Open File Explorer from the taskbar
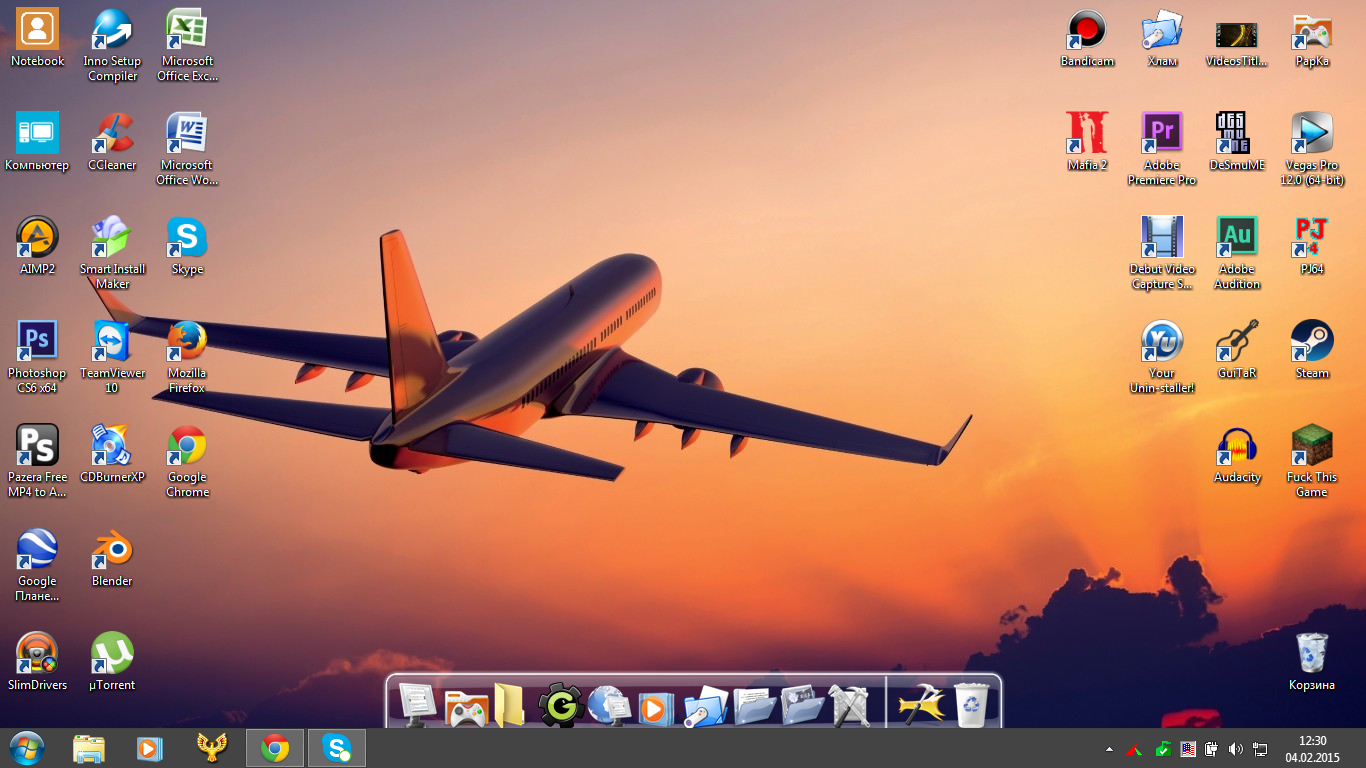1366x768 pixels. [x=89, y=748]
